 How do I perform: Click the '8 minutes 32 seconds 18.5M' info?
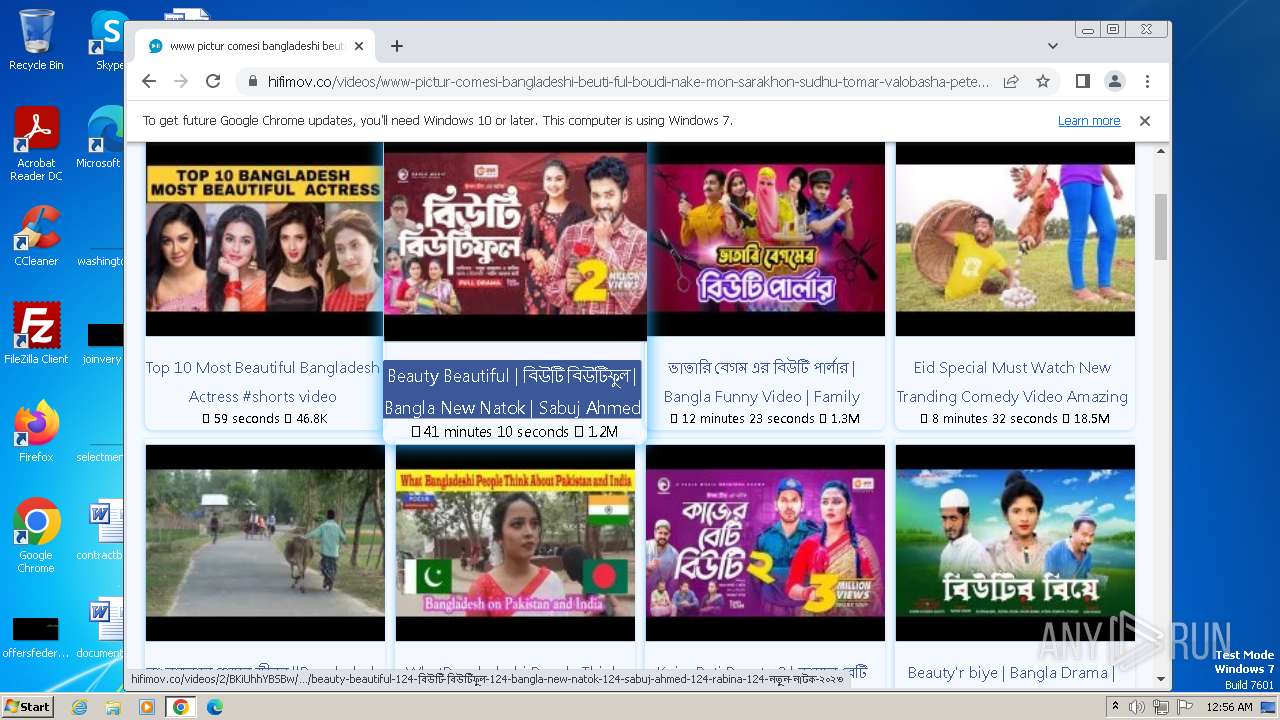tap(1015, 419)
